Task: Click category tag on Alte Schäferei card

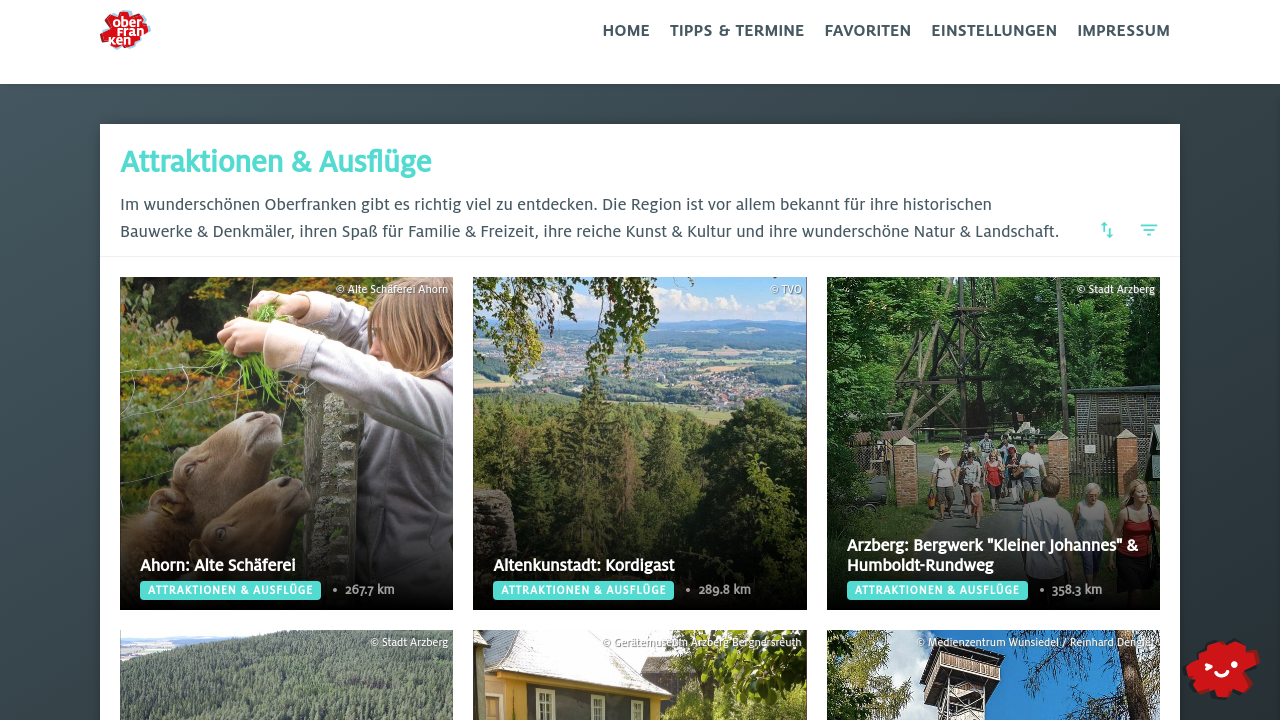Action: point(230,590)
